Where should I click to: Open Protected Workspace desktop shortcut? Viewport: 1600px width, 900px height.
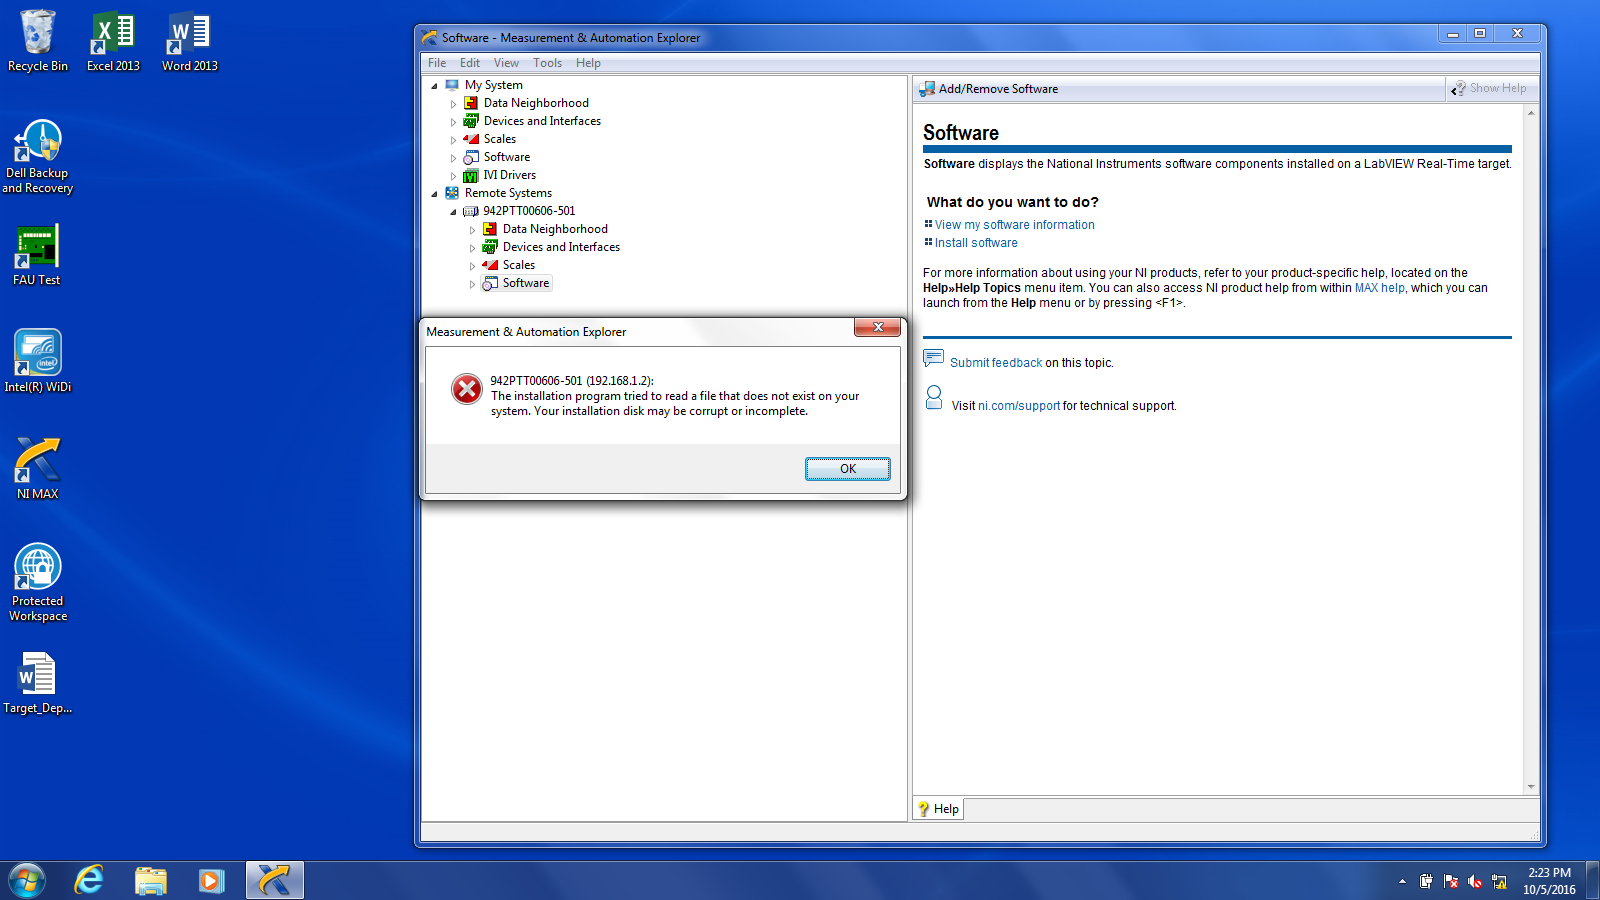38,583
